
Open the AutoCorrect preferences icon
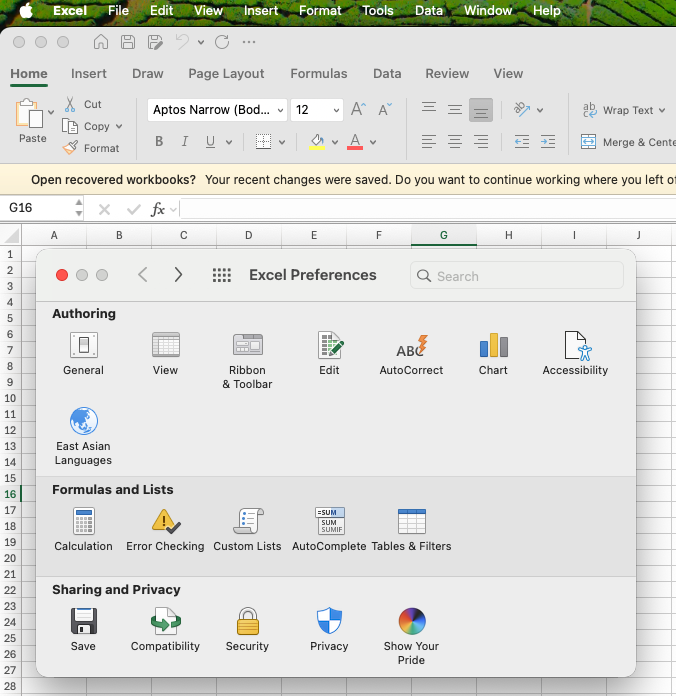coord(411,353)
